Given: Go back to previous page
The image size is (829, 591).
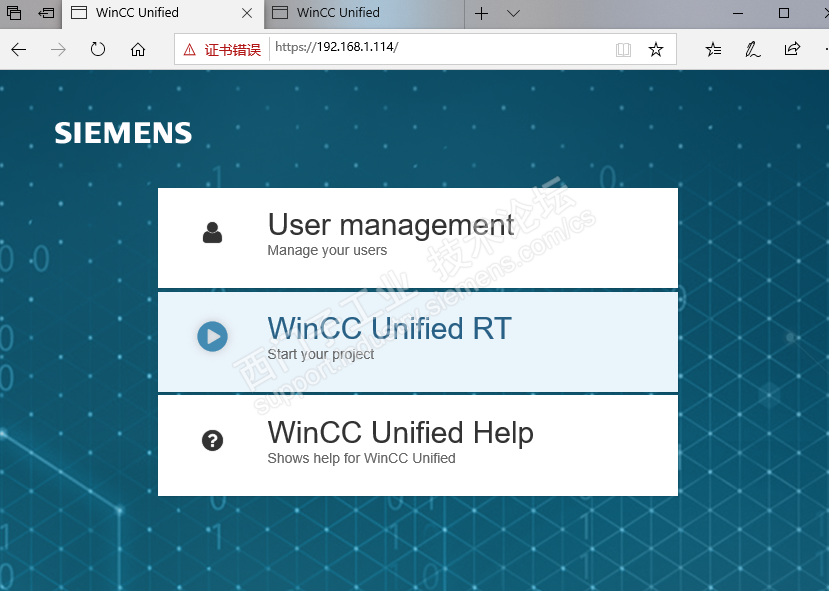Looking at the screenshot, I should [x=19, y=50].
